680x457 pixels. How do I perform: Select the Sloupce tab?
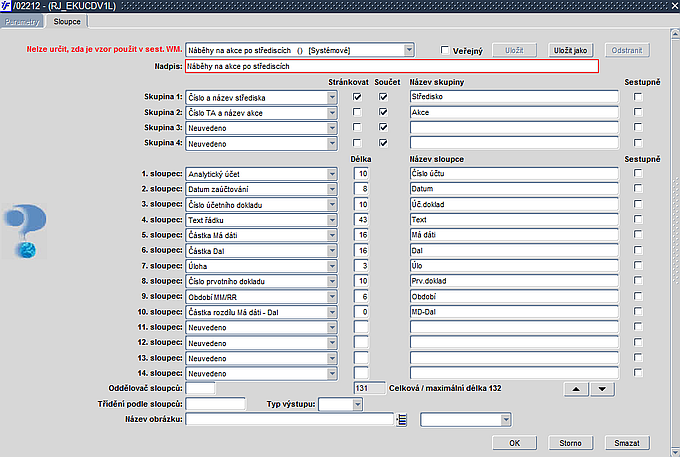[x=67, y=22]
